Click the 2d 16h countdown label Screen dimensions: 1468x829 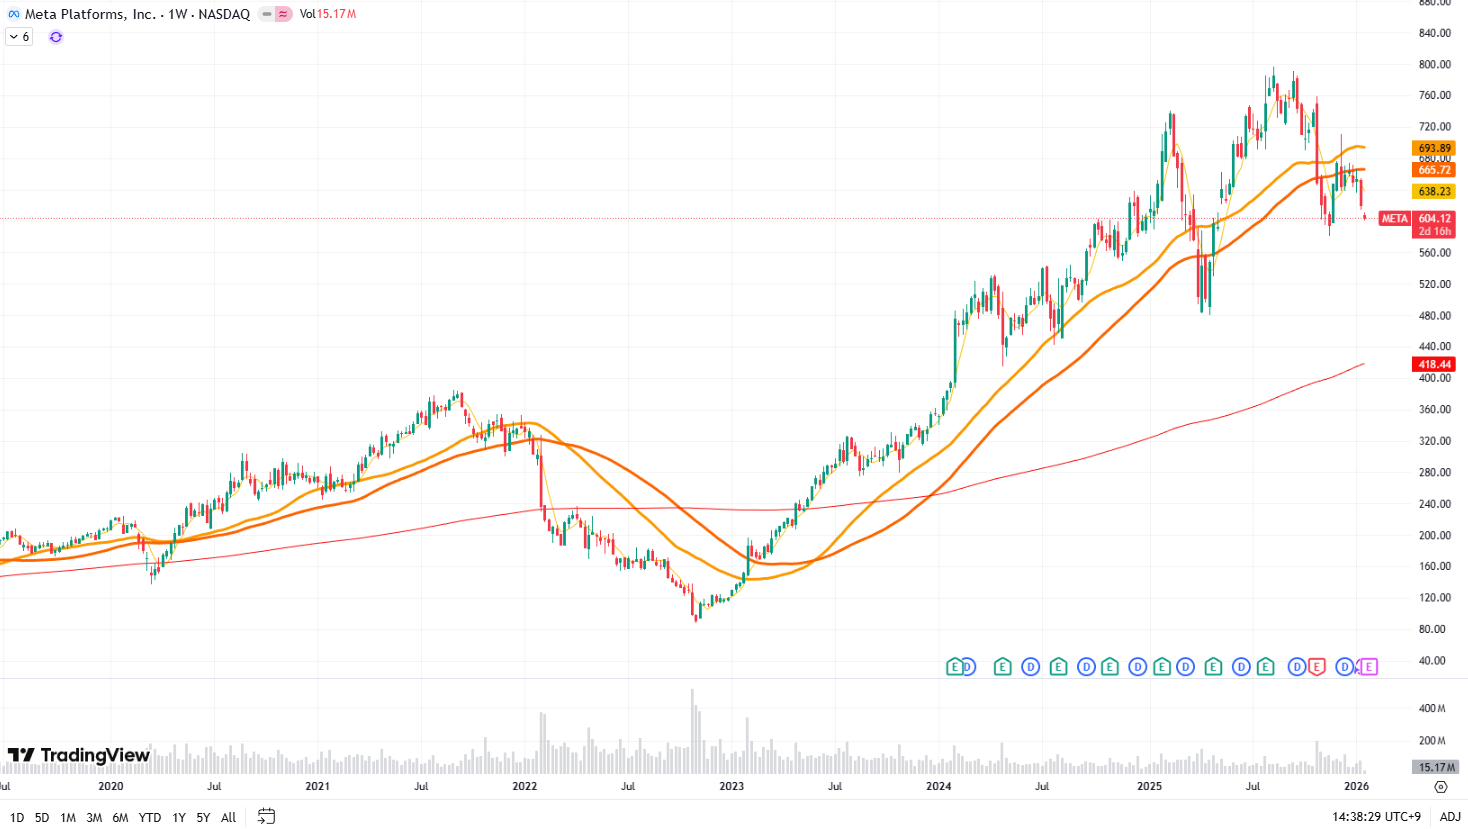pyautogui.click(x=1434, y=231)
